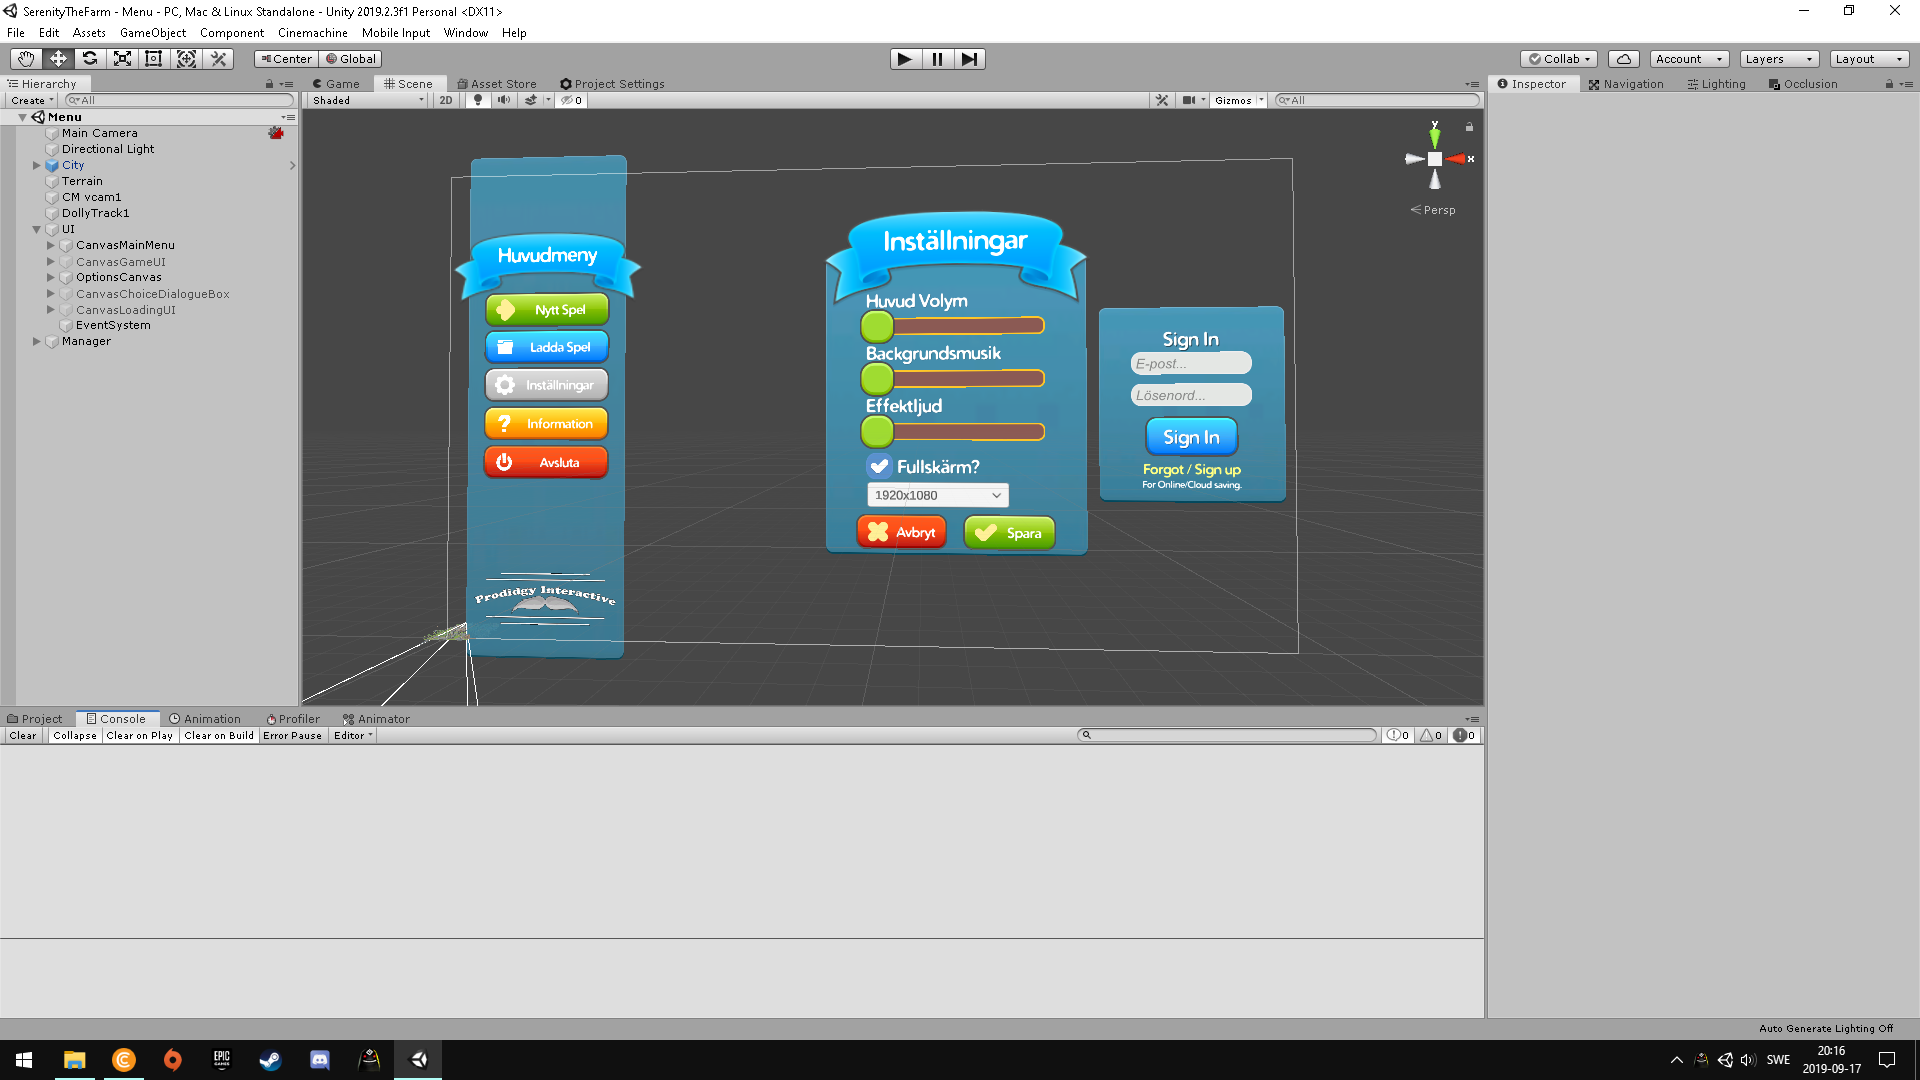Toggle scene lighting bulb icon
Screen dimensions: 1920x1080
[478, 100]
